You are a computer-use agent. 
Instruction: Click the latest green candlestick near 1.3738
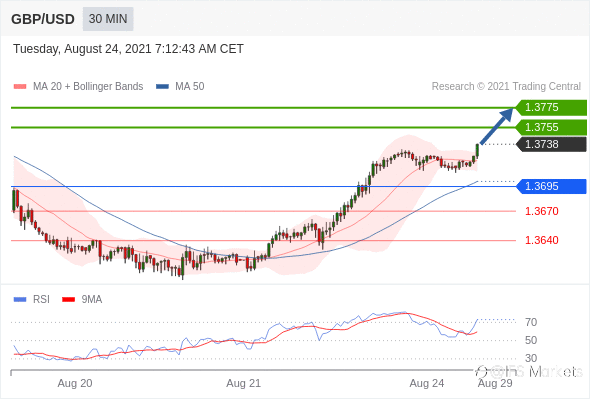point(477,151)
